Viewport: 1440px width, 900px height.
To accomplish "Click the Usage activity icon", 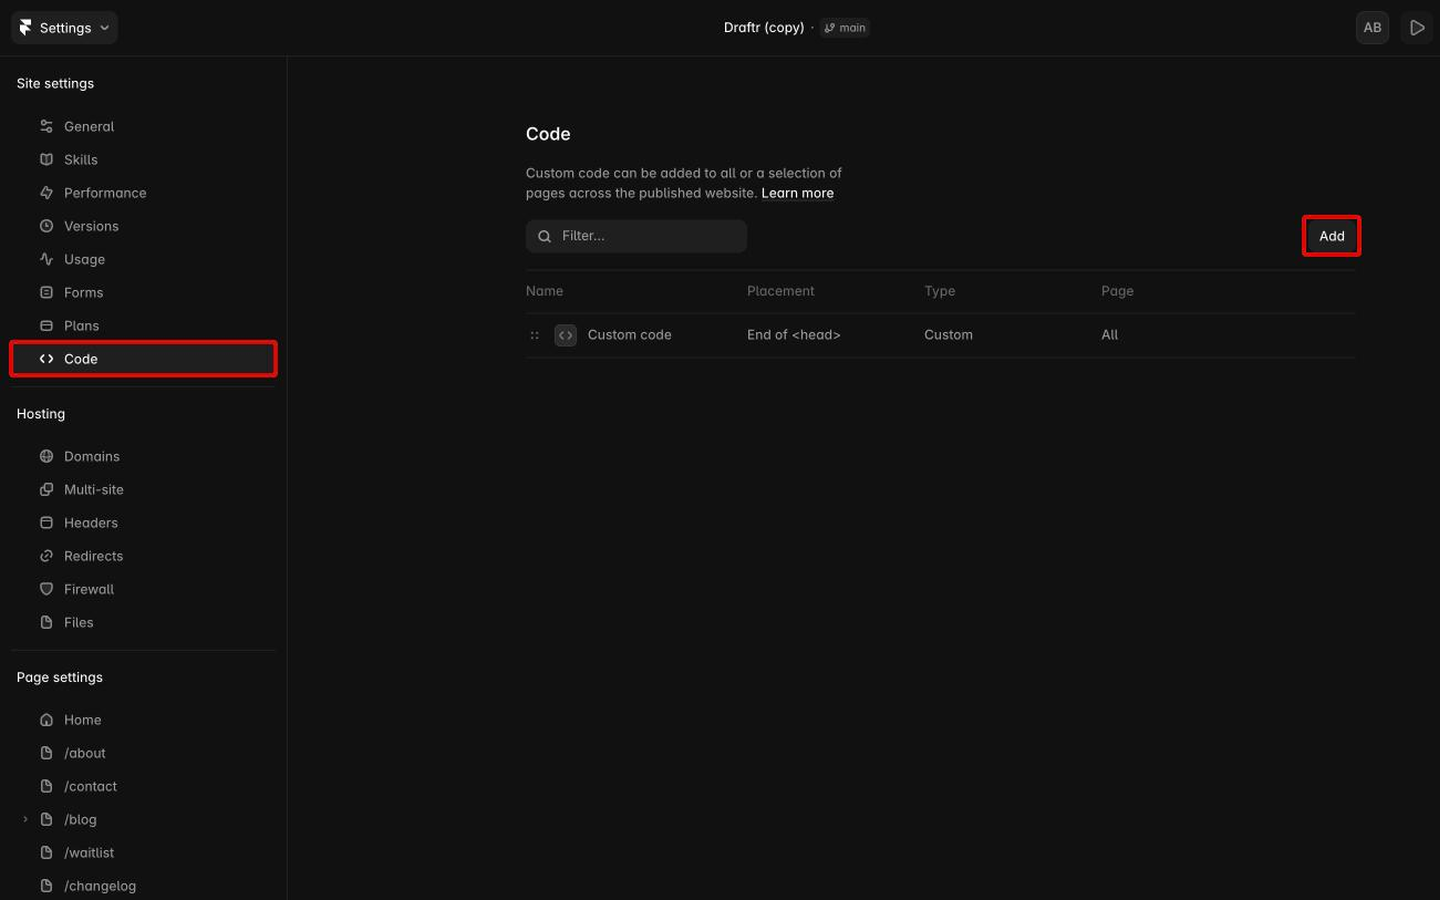I will pyautogui.click(x=46, y=259).
